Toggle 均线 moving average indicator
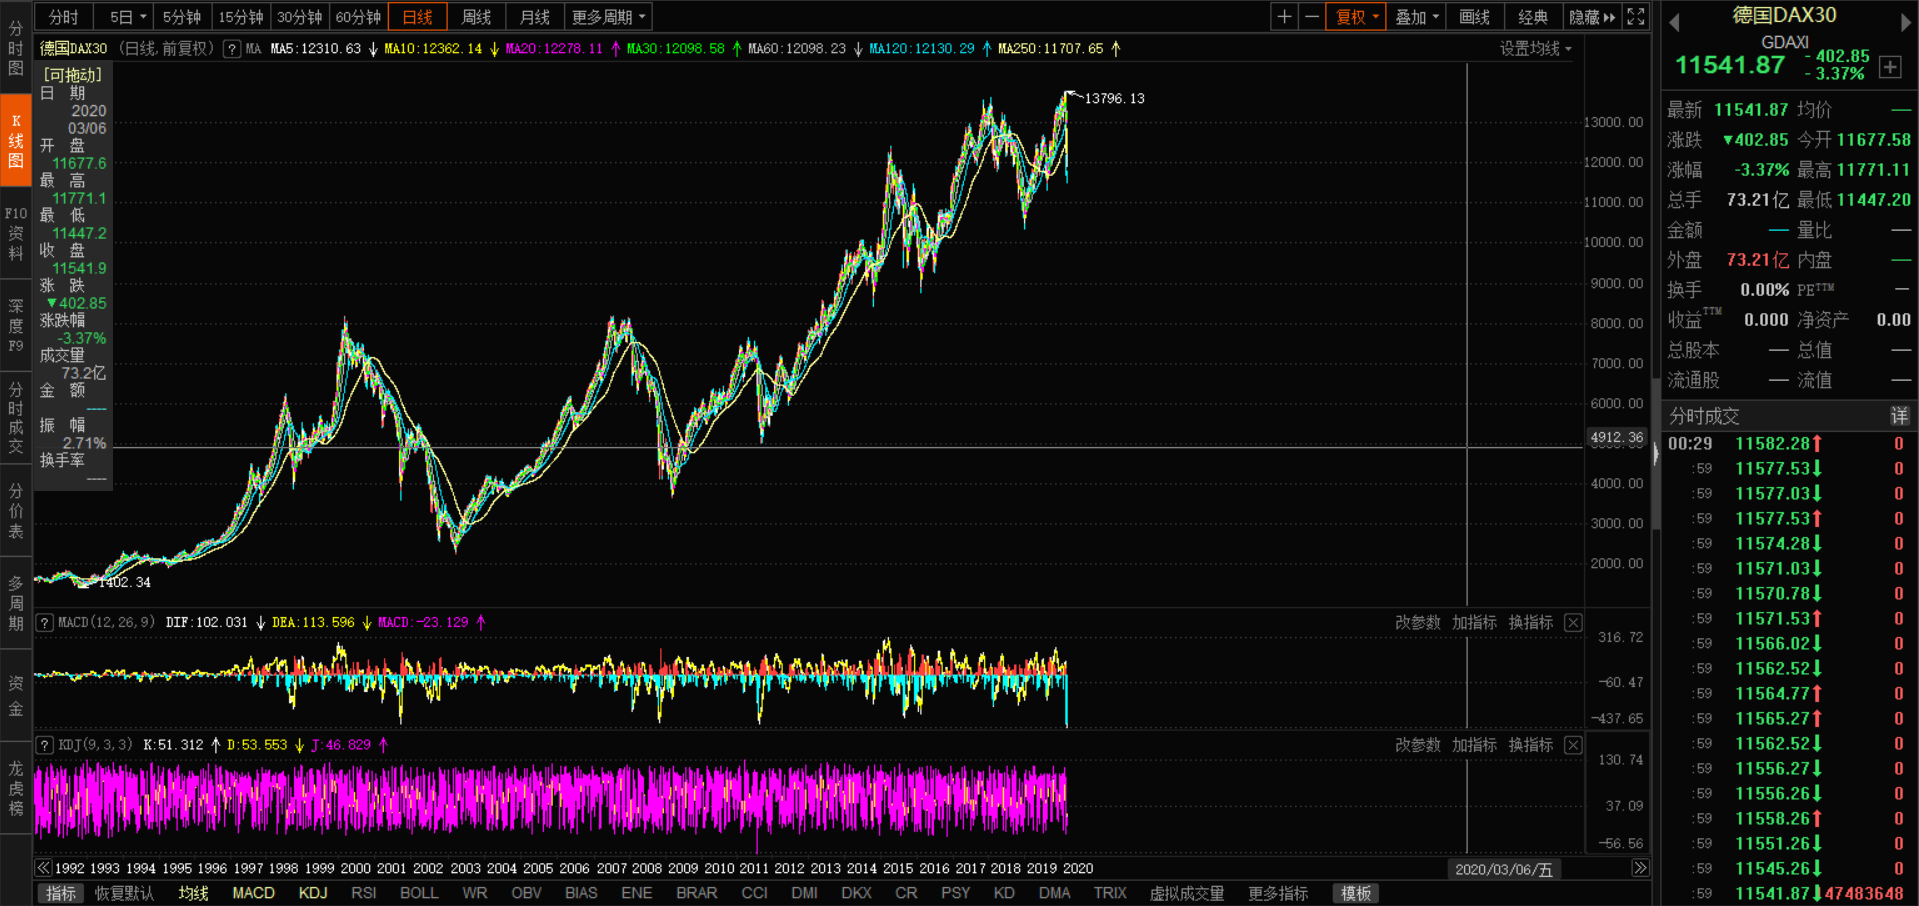This screenshot has width=1919, height=906. click(193, 893)
